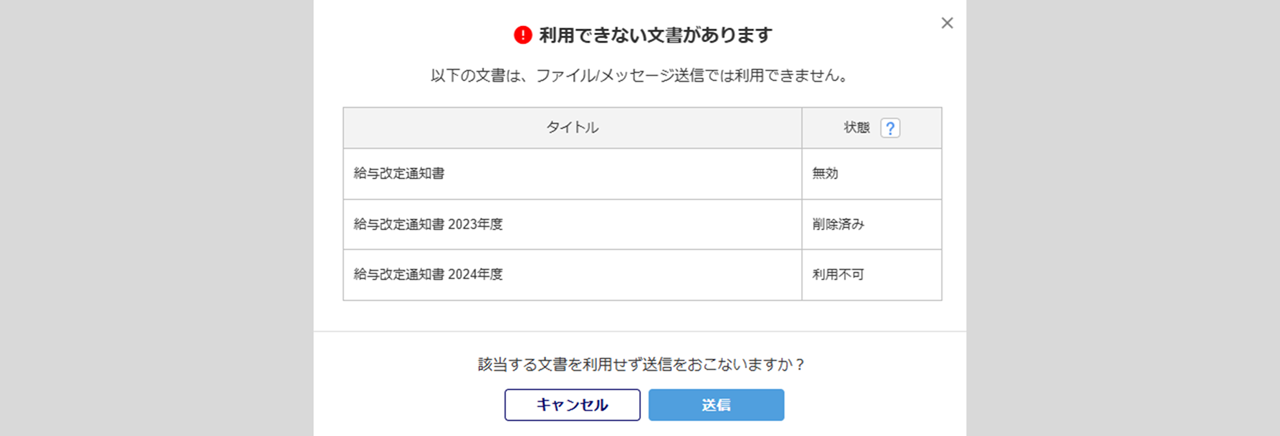Click the 削除済み status cell
This screenshot has width=1280, height=436.
[x=838, y=224]
